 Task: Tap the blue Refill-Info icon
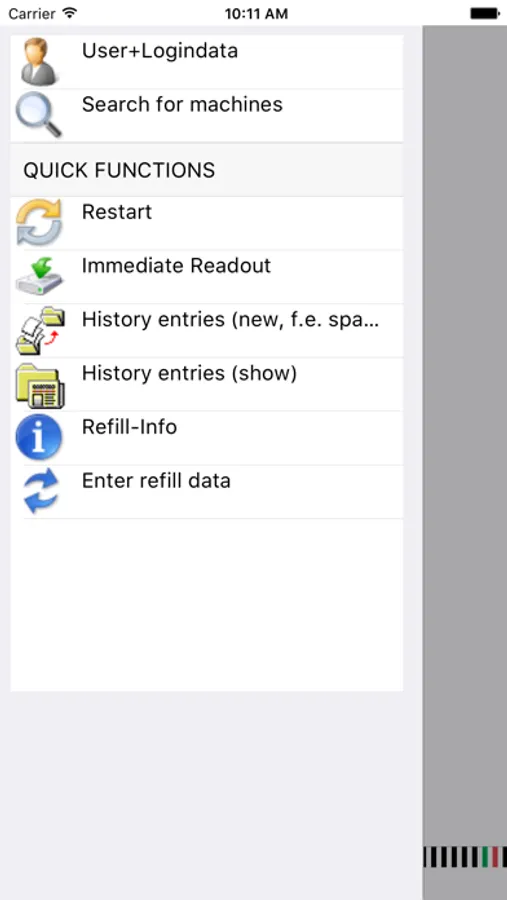39,437
